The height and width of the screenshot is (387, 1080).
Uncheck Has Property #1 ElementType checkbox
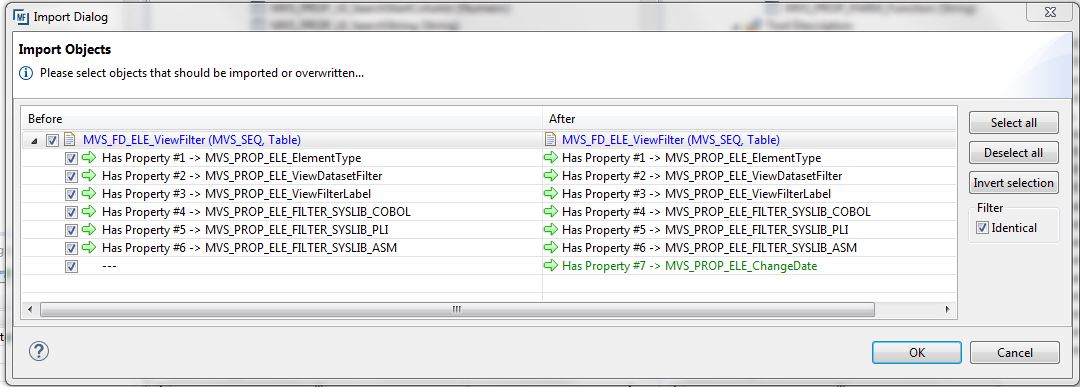(x=71, y=158)
